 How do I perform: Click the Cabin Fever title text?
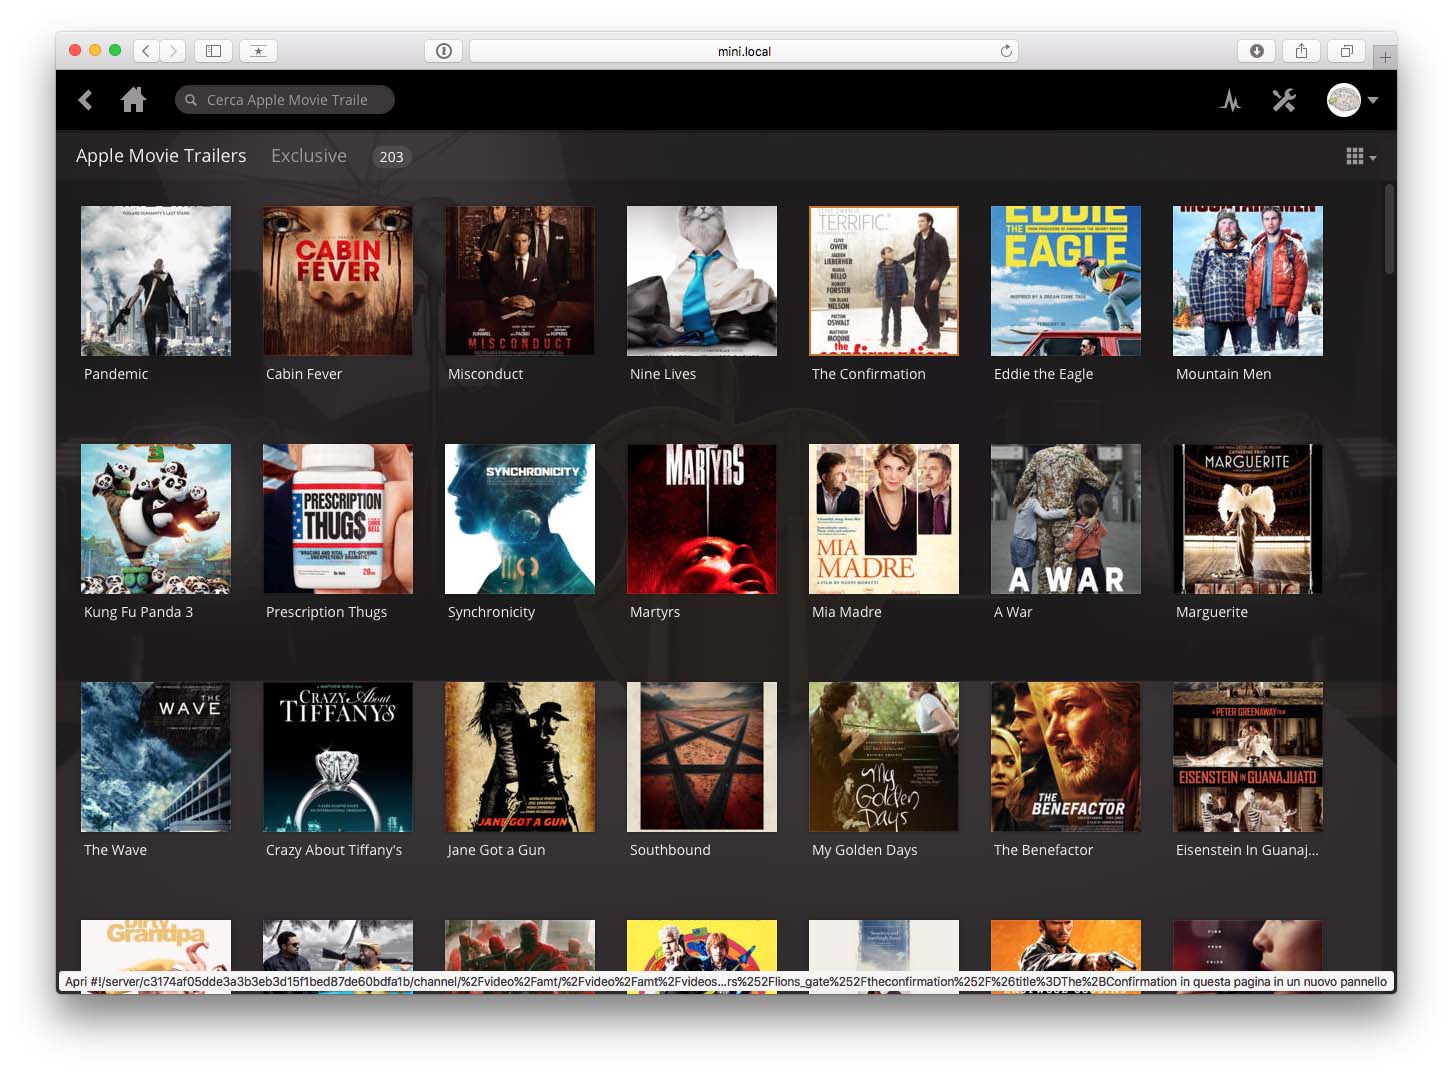pyautogui.click(x=304, y=374)
